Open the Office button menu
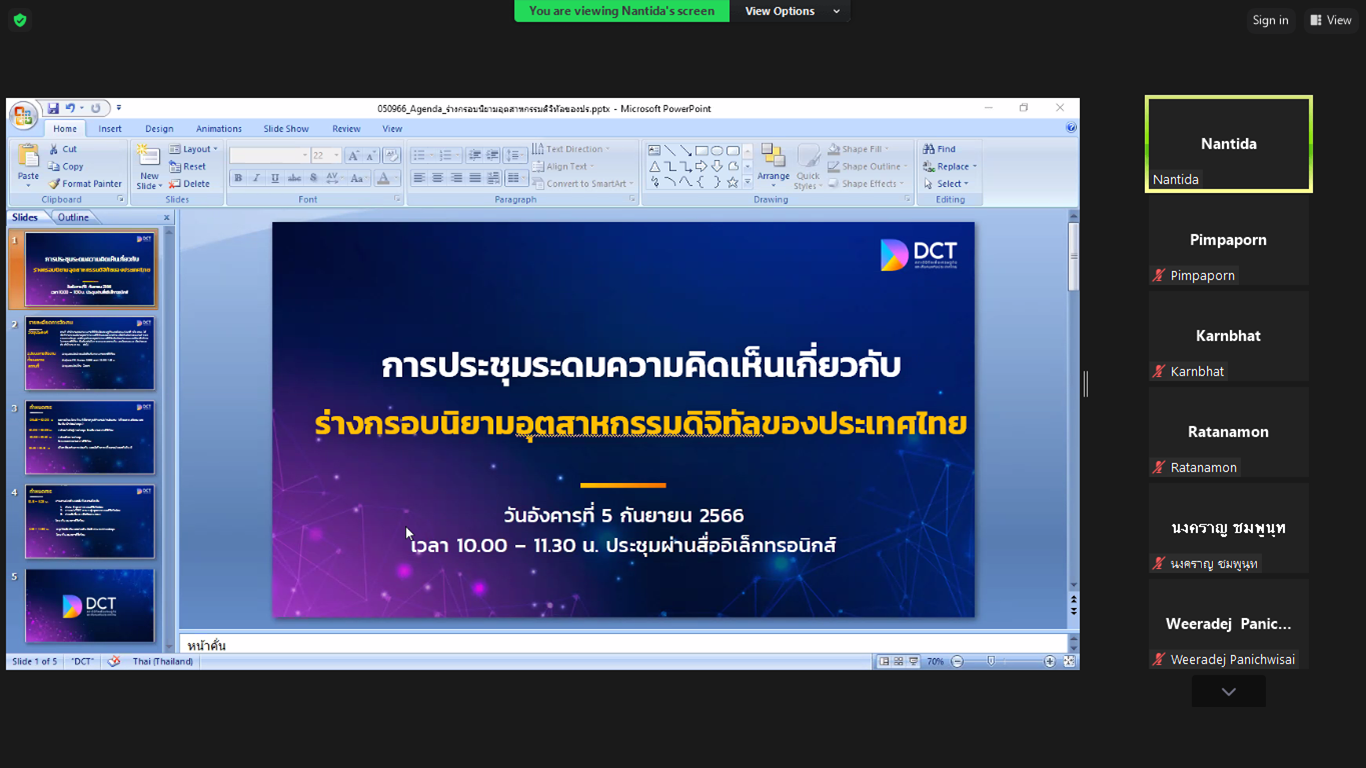This screenshot has width=1366, height=768. pyautogui.click(x=22, y=116)
